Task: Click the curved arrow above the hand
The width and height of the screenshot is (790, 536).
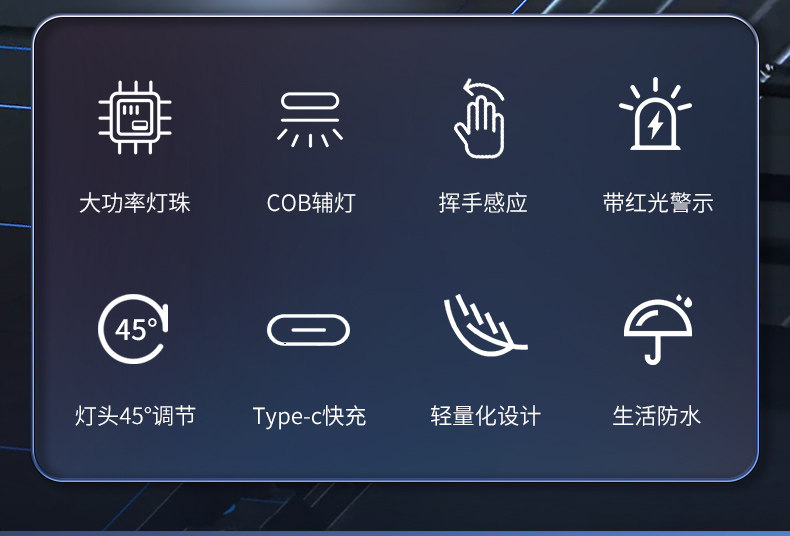Action: point(483,89)
